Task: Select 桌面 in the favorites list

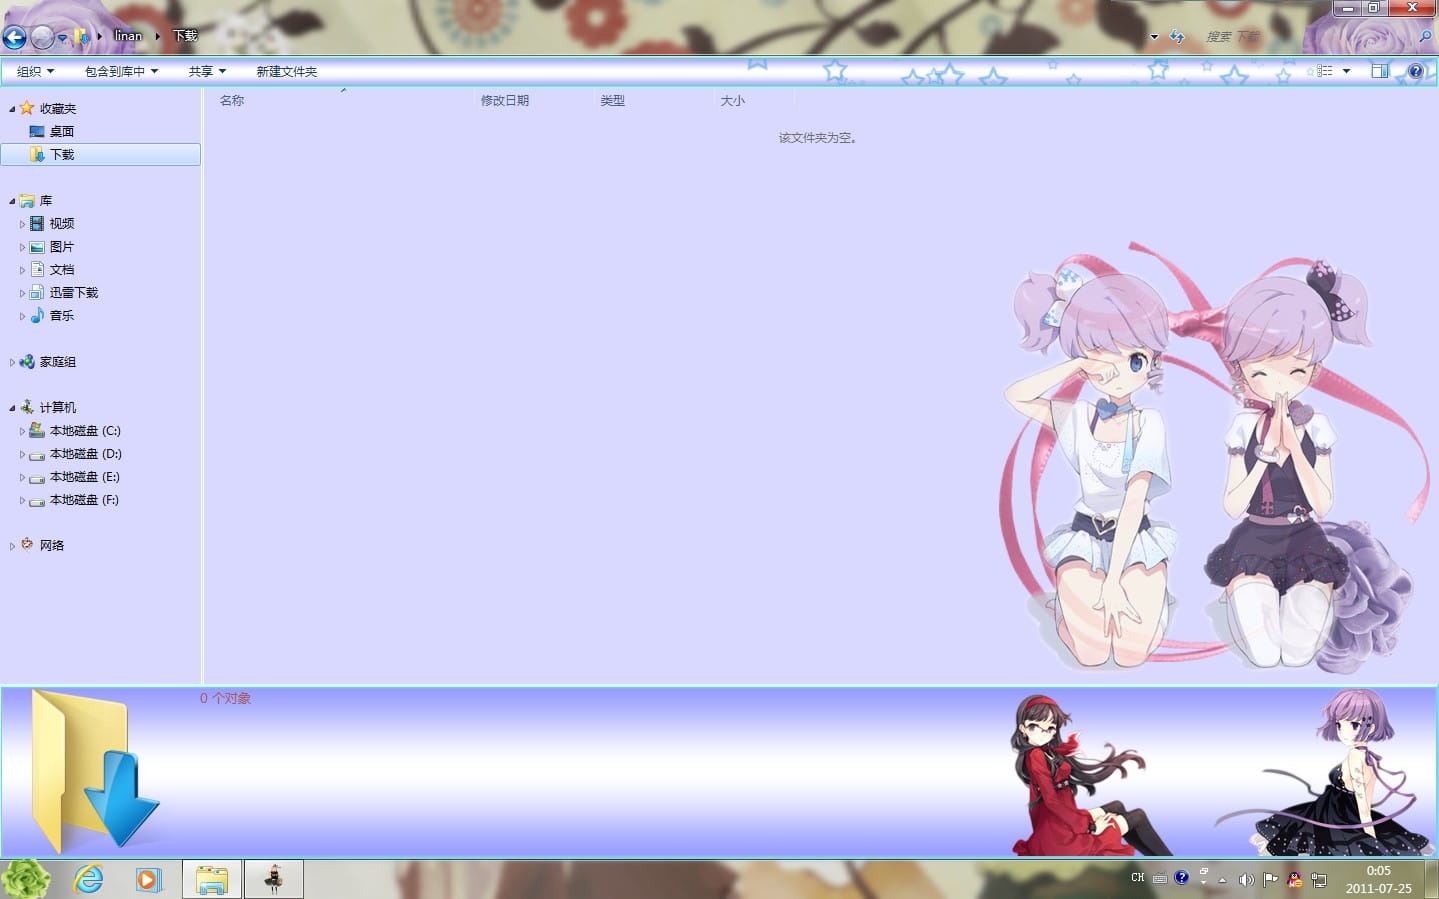Action: [x=61, y=131]
